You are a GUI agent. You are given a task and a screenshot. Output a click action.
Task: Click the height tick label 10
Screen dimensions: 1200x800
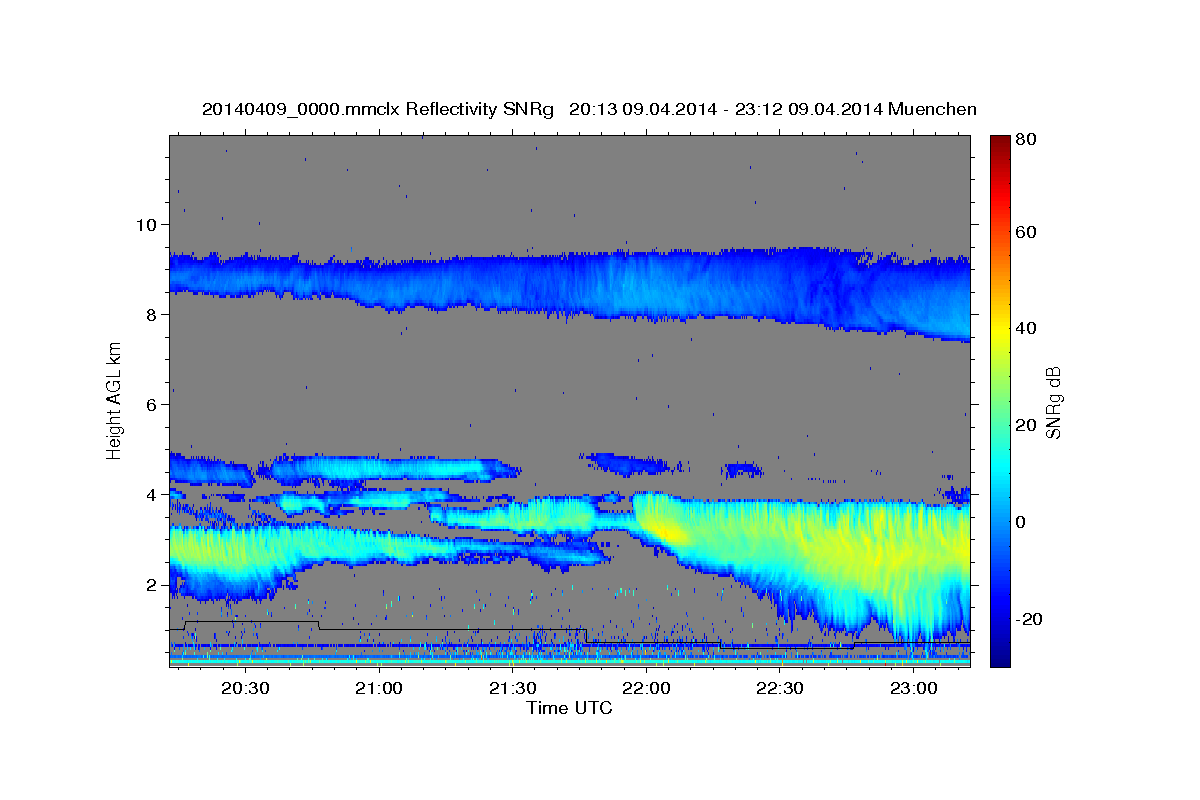click(x=148, y=224)
